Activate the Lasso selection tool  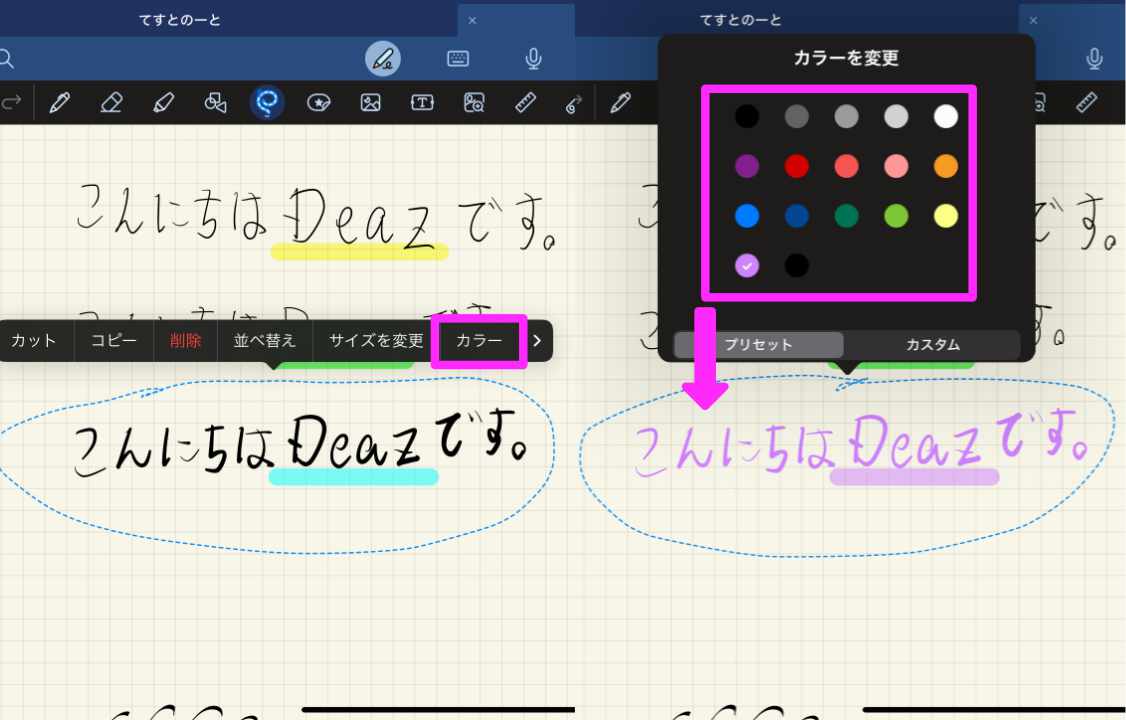pos(267,102)
